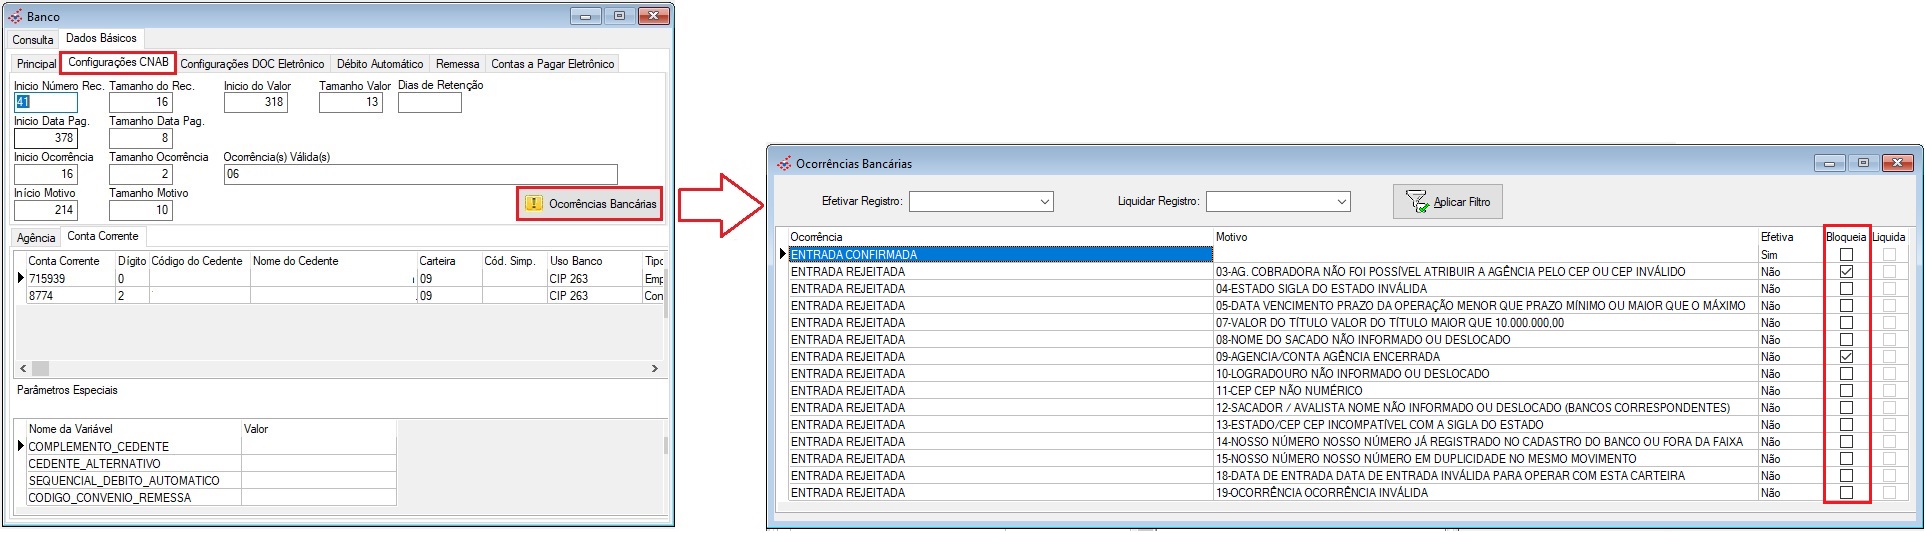Enable Bloqueia for 04-ESTADO SIGLA INVÁLIDA row
1925x533 pixels.
1846,289
